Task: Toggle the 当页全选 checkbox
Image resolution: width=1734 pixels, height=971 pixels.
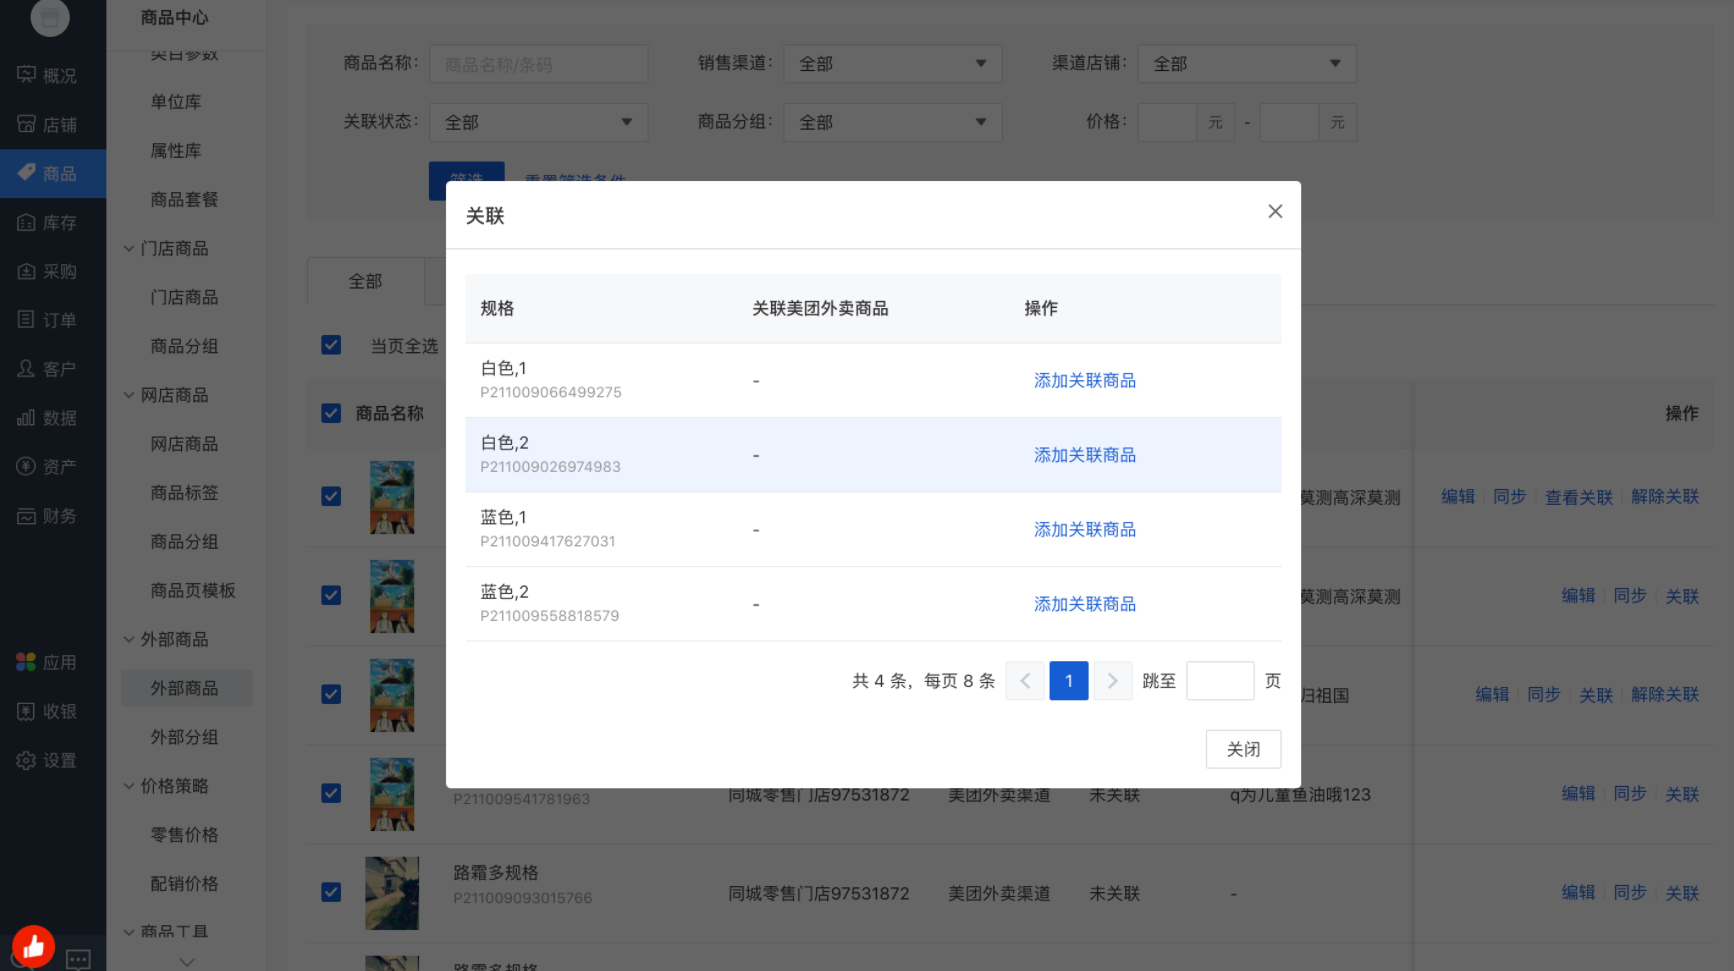Action: pos(331,345)
